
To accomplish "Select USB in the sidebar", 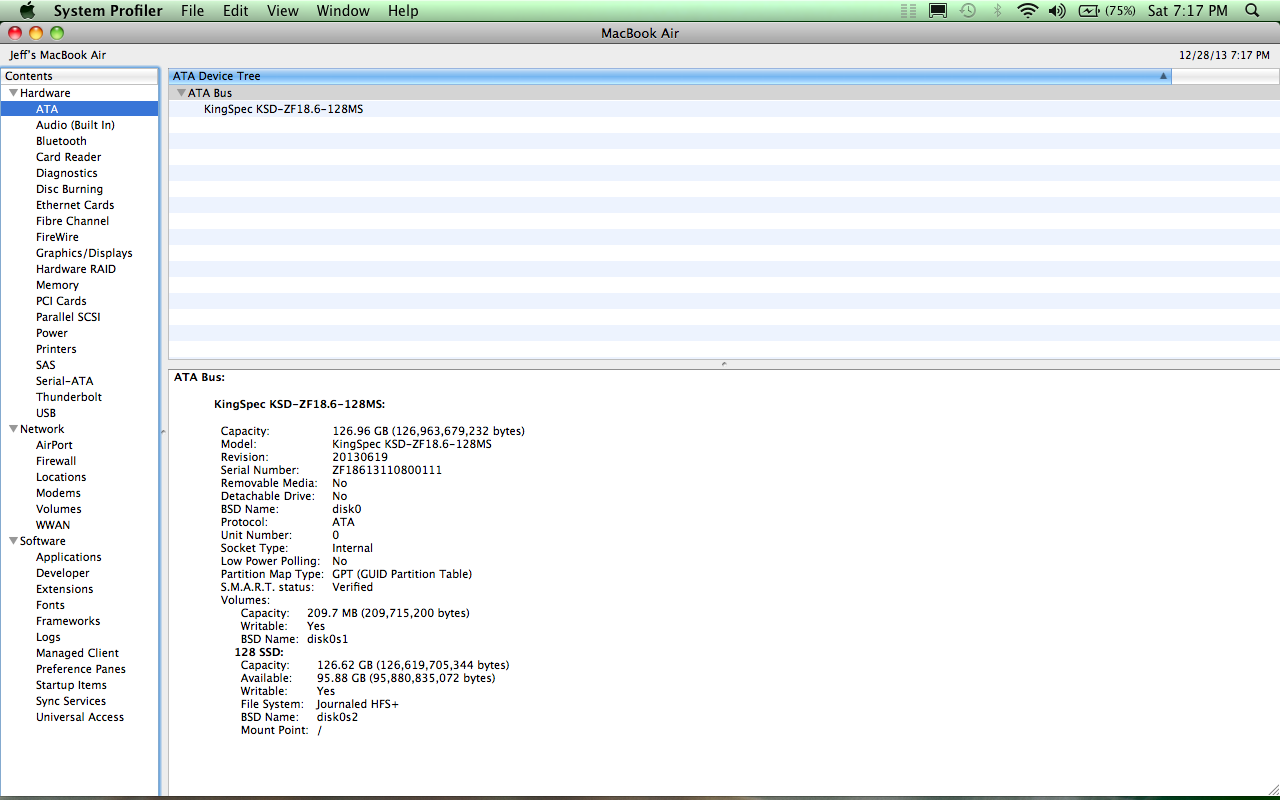I will [x=46, y=413].
